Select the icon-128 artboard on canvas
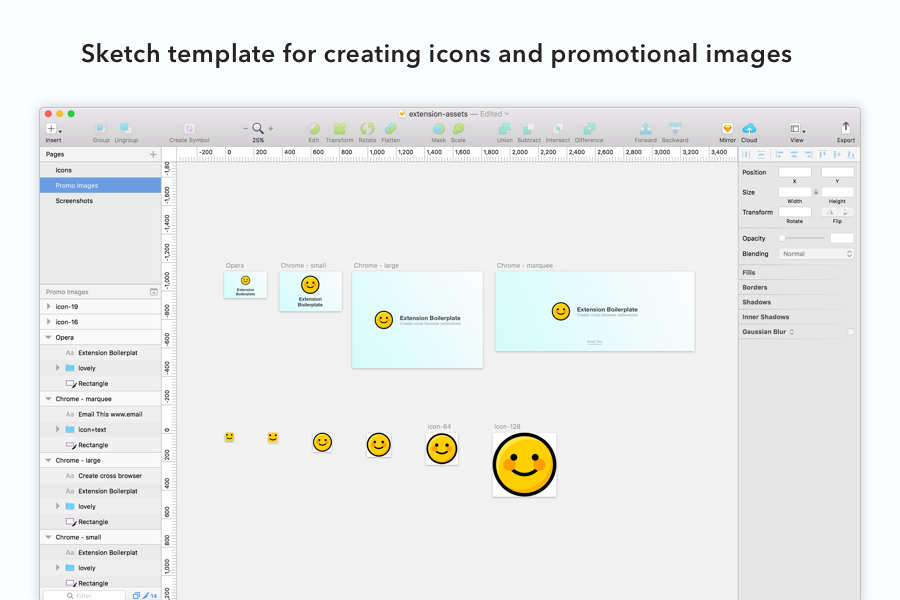The width and height of the screenshot is (900, 600). [525, 465]
